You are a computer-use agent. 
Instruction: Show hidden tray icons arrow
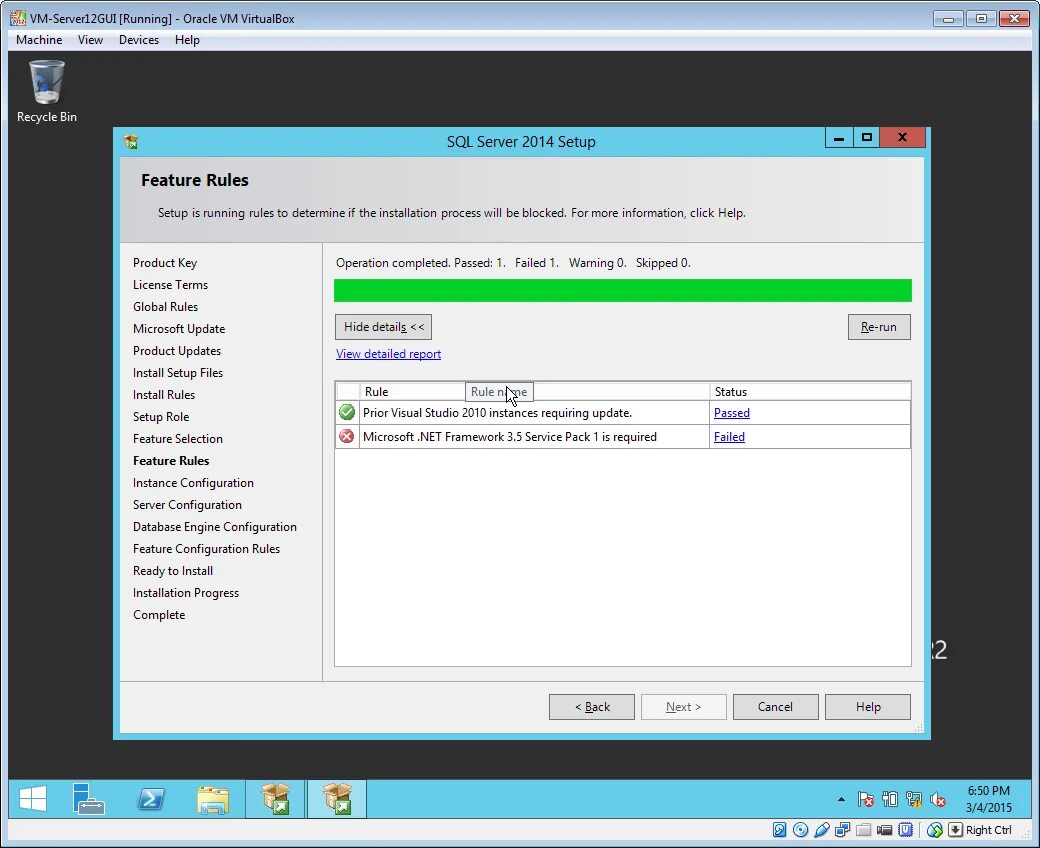[x=841, y=800]
